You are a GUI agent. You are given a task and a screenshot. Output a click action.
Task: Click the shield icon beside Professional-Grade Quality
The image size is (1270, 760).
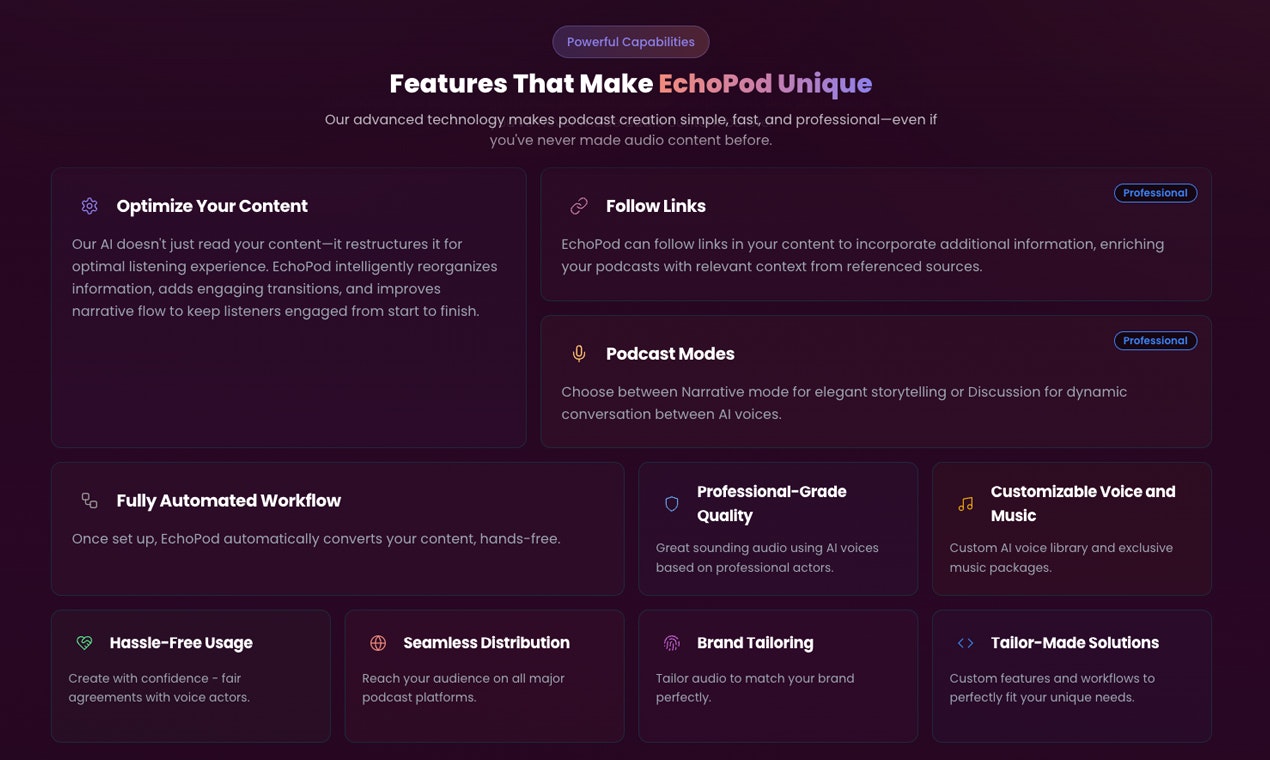[672, 504]
